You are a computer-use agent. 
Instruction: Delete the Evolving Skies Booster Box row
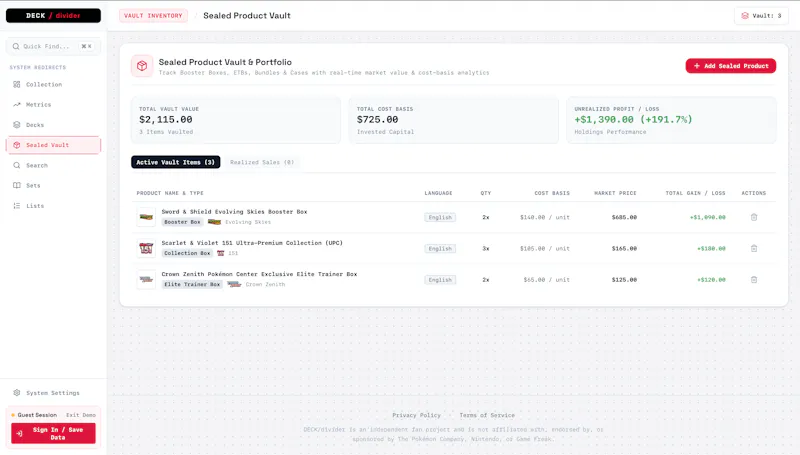pos(754,217)
